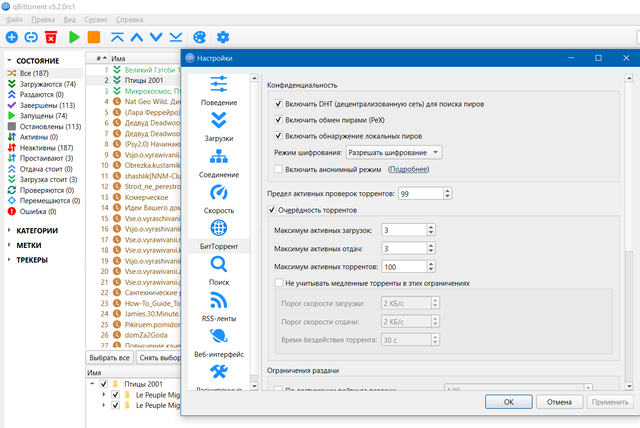The image size is (640, 428).
Task: Collapse the Птицы 2001 file tree
Action: pos(92,384)
